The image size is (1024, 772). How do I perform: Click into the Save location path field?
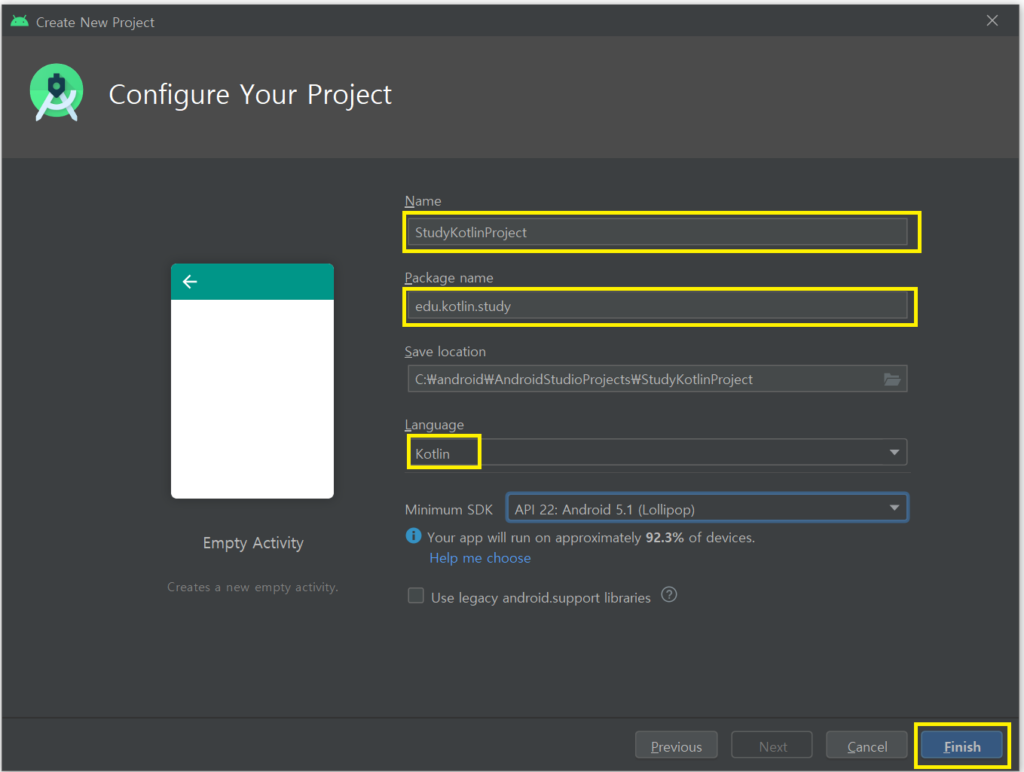pyautogui.click(x=640, y=379)
